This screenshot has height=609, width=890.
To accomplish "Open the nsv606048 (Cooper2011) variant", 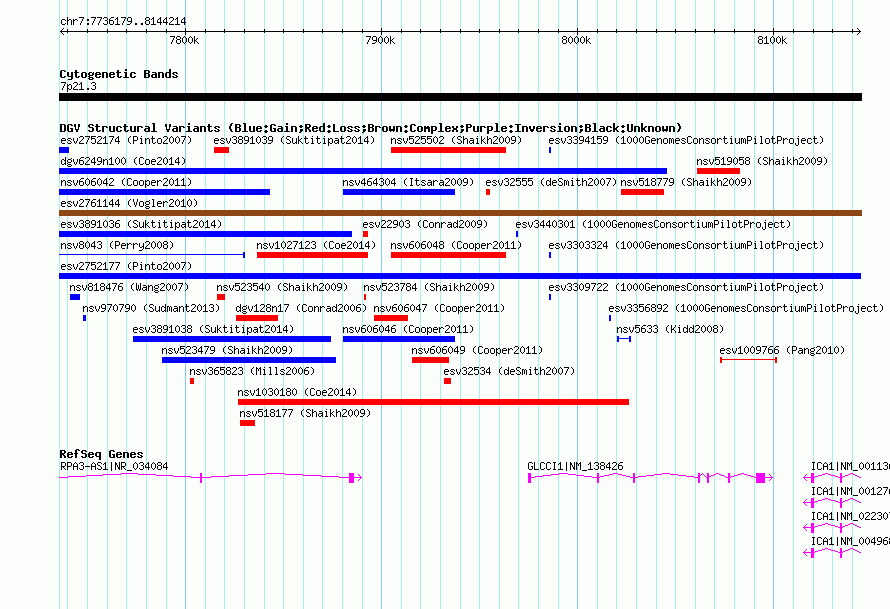I will tap(448, 255).
